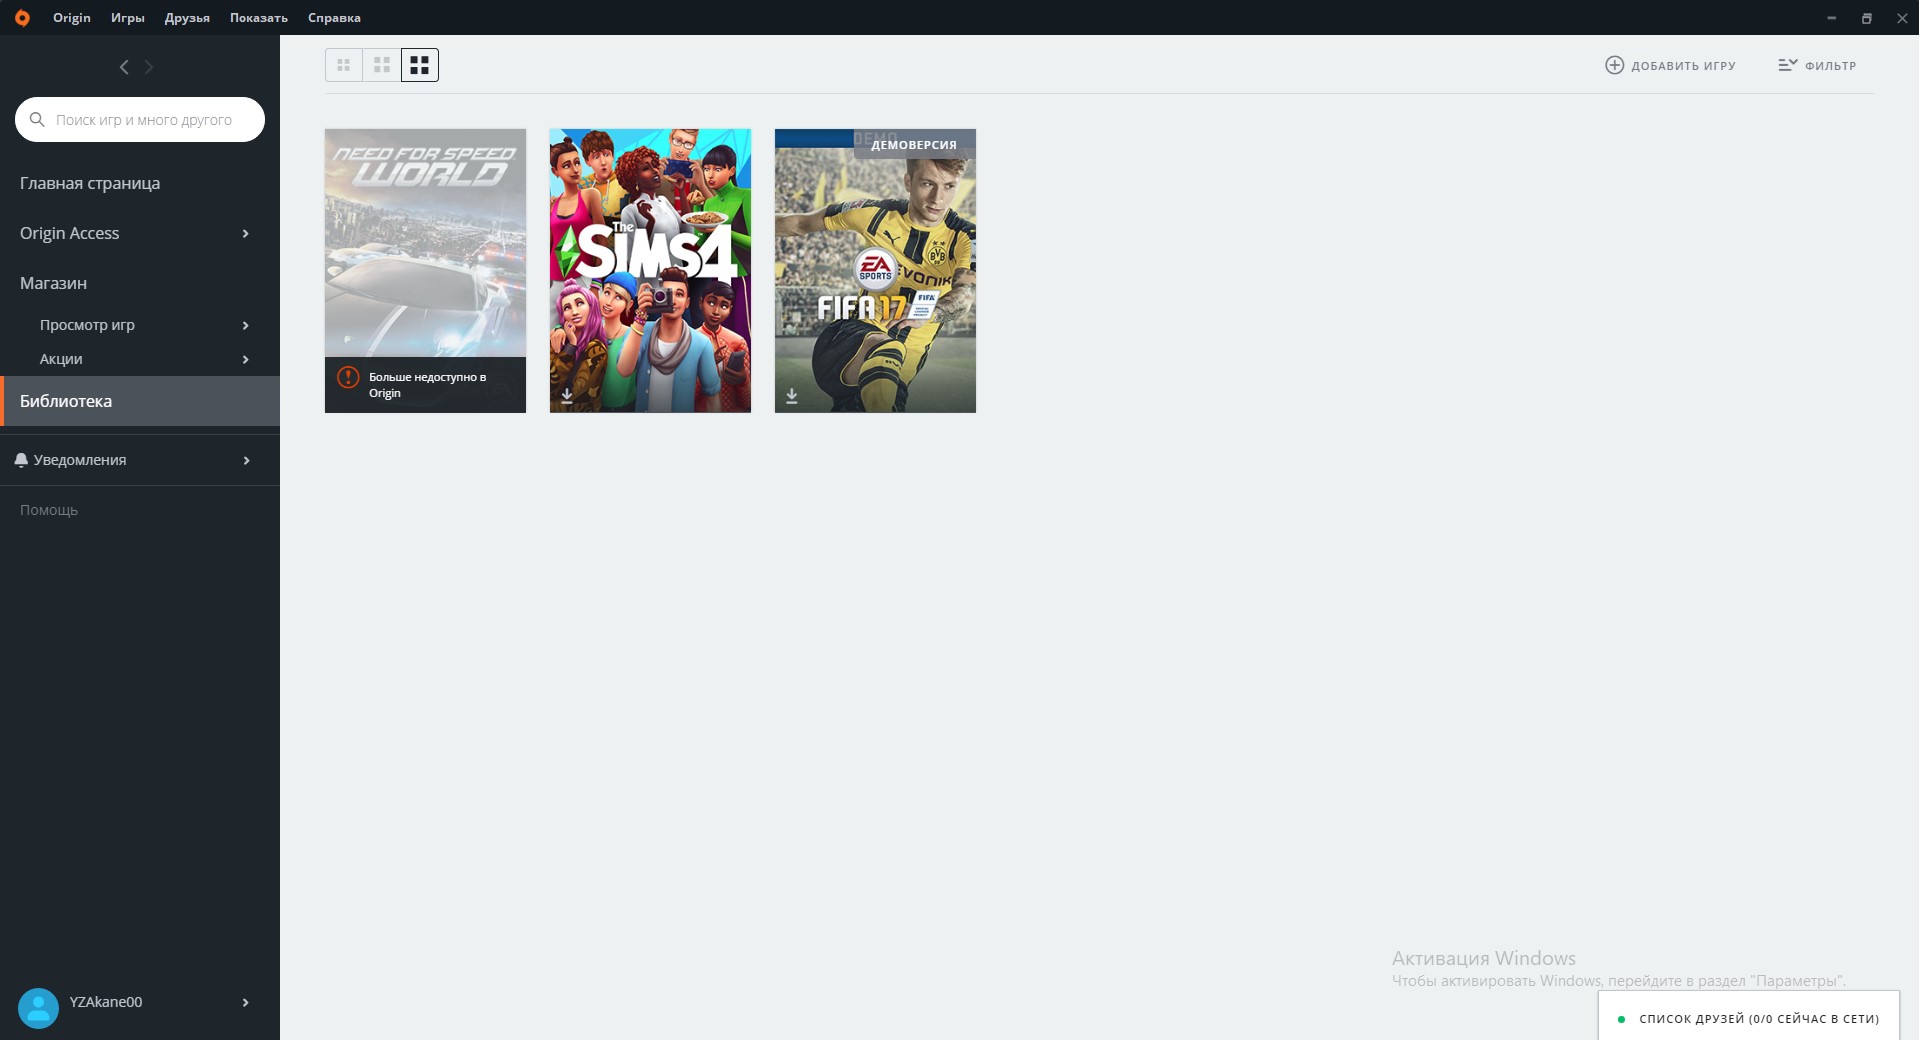Open the ФИЛЬТР panel label
This screenshot has height=1040, width=1919.
[1830, 66]
